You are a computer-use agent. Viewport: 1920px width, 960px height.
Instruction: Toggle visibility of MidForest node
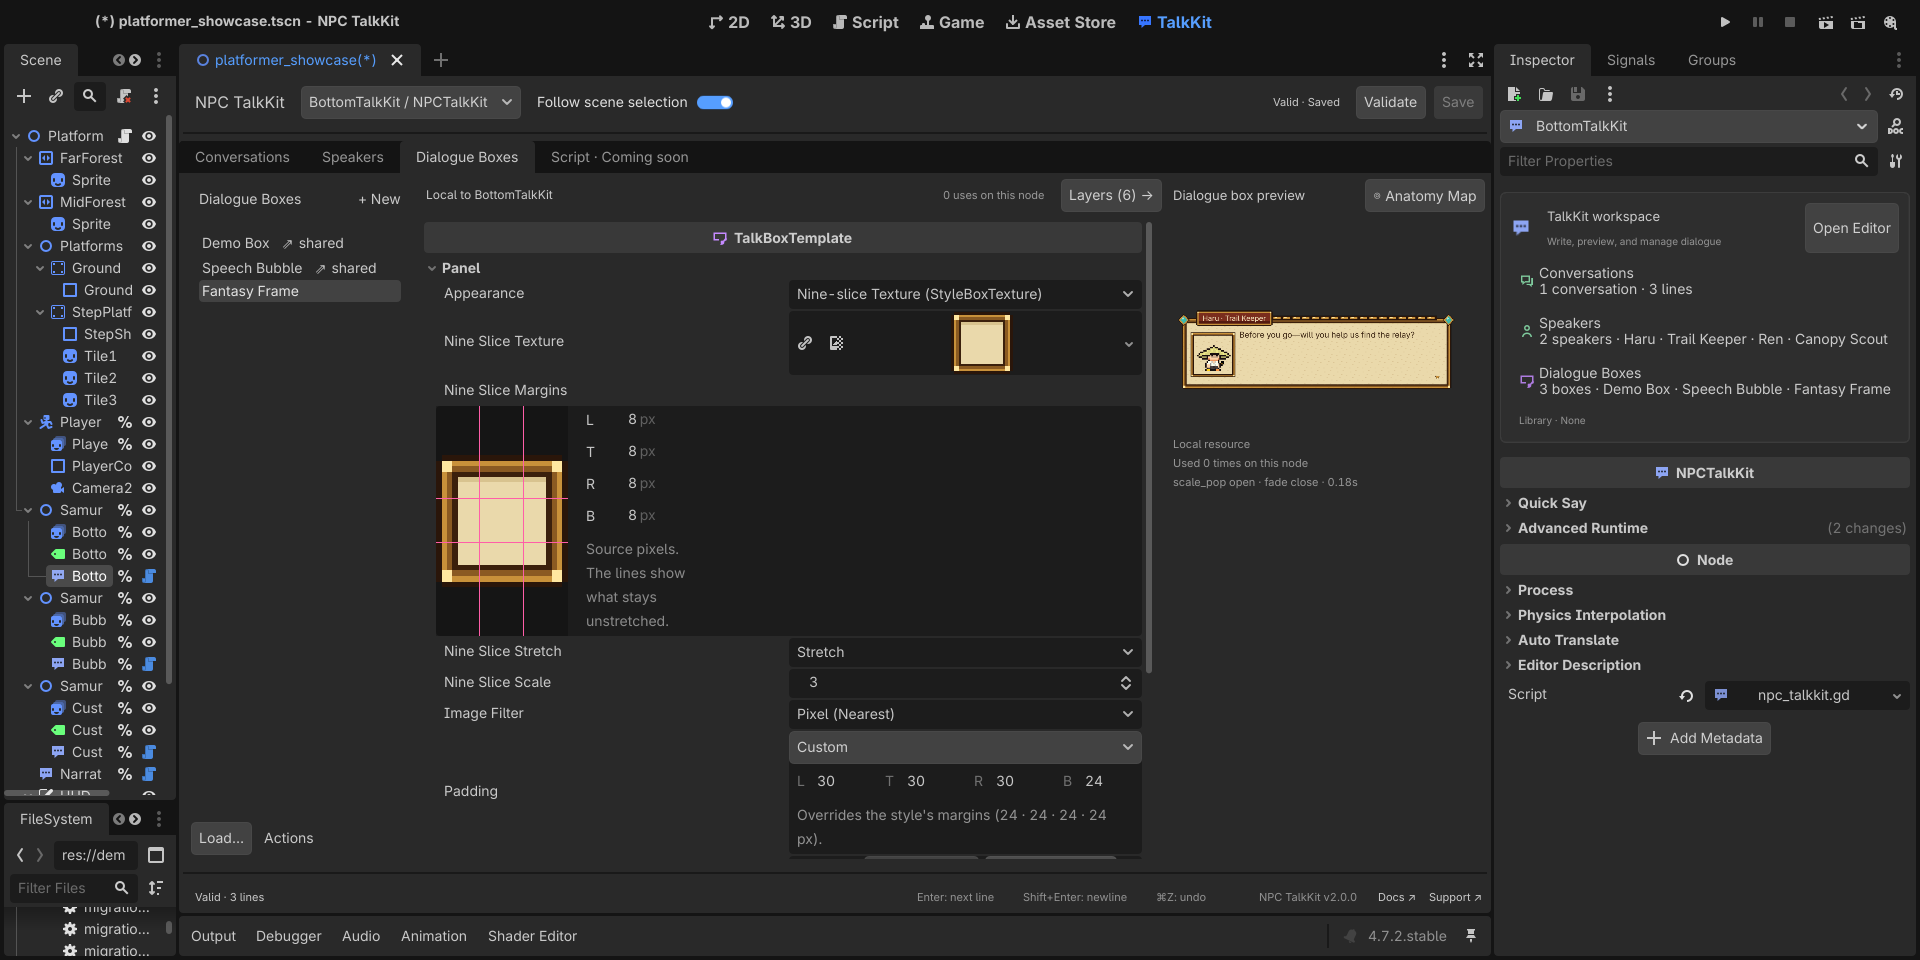point(149,202)
